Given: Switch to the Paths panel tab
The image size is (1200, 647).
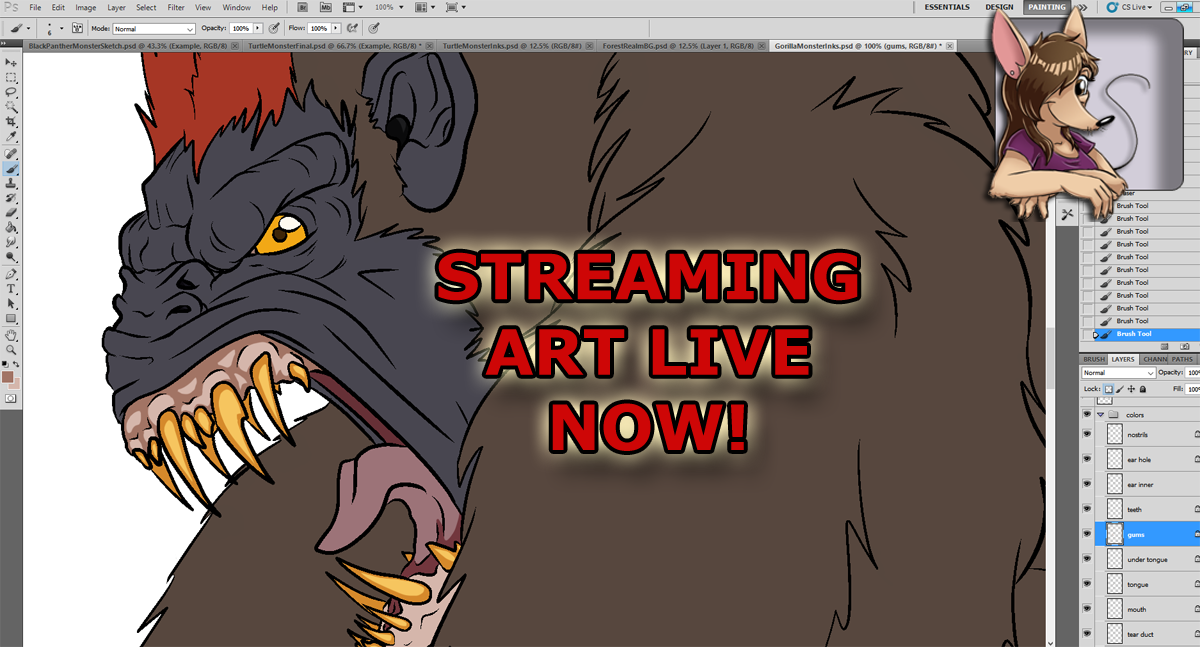Looking at the screenshot, I should click(1182, 359).
